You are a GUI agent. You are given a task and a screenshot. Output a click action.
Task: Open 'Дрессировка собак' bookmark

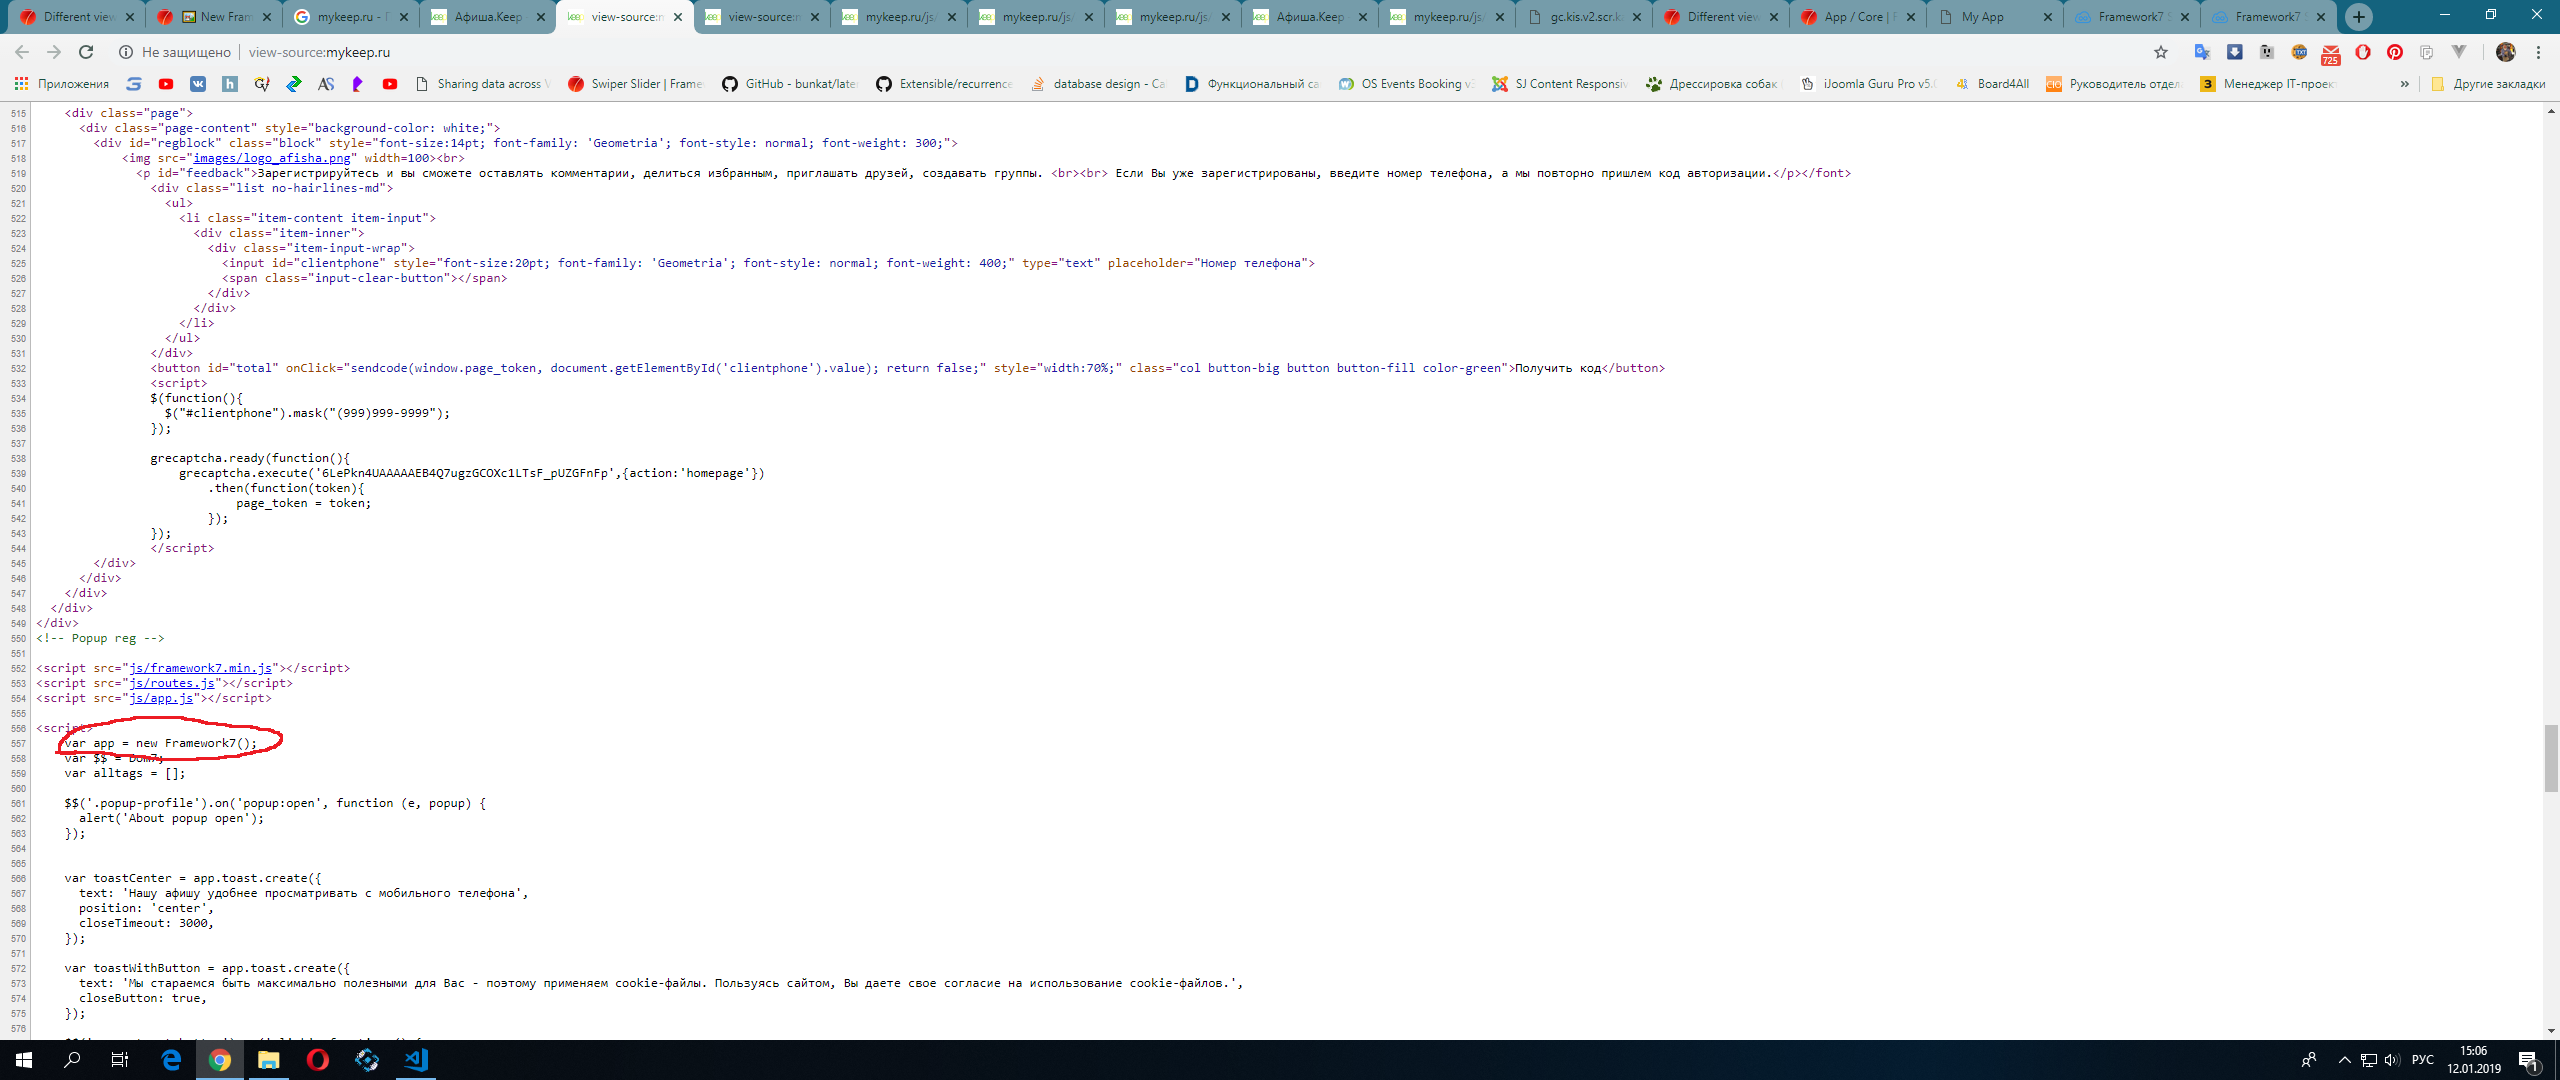click(x=1714, y=84)
